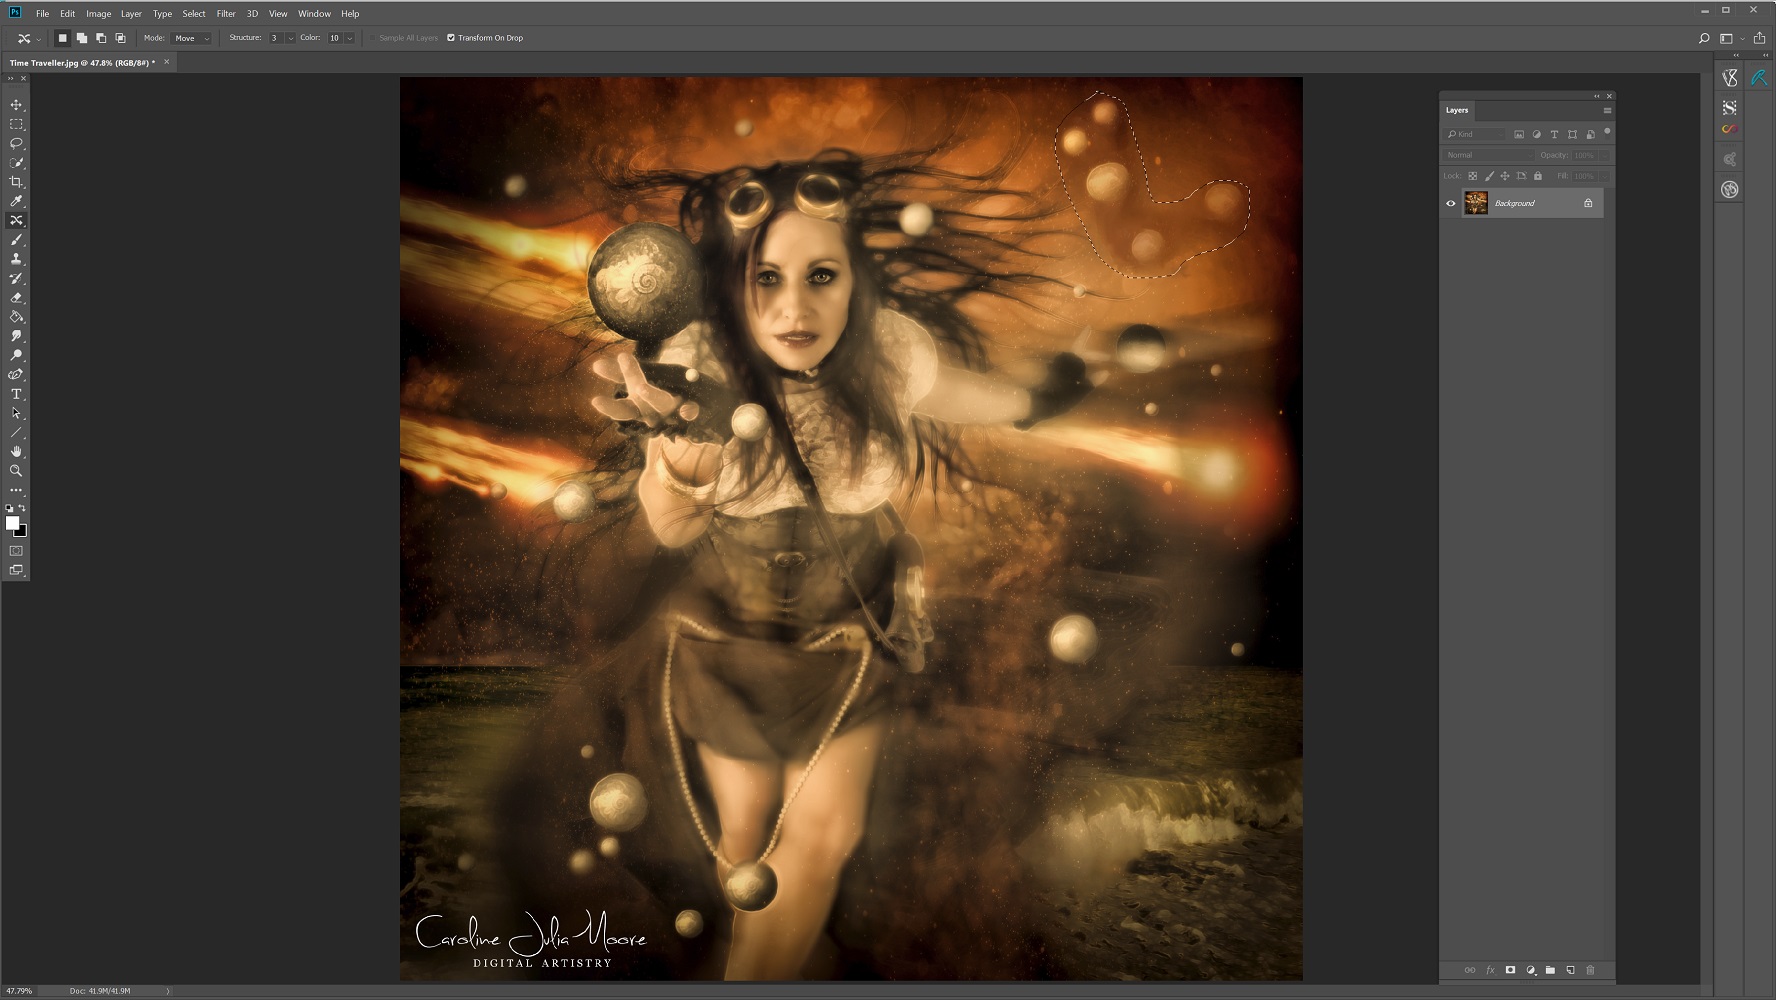Open the Layers panel options menu
1776x1000 pixels.
click(x=1607, y=110)
